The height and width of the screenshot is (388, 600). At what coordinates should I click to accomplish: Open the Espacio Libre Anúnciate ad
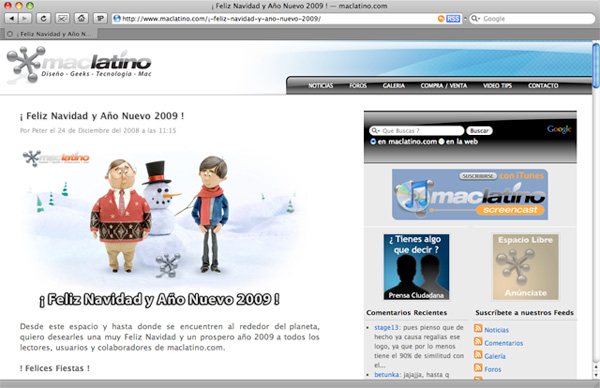525,267
